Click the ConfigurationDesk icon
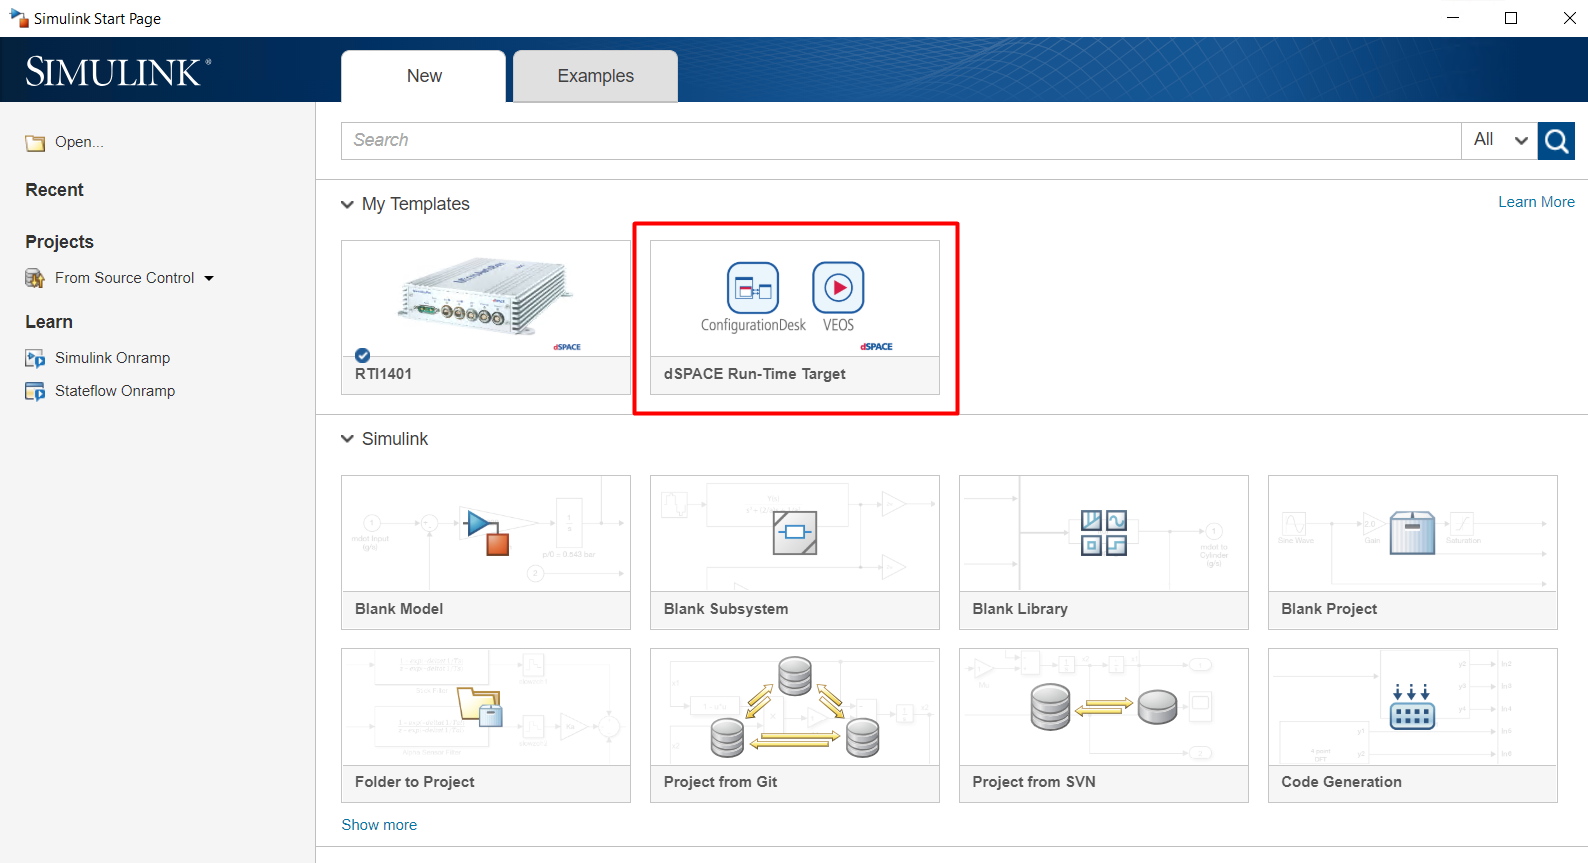 752,288
